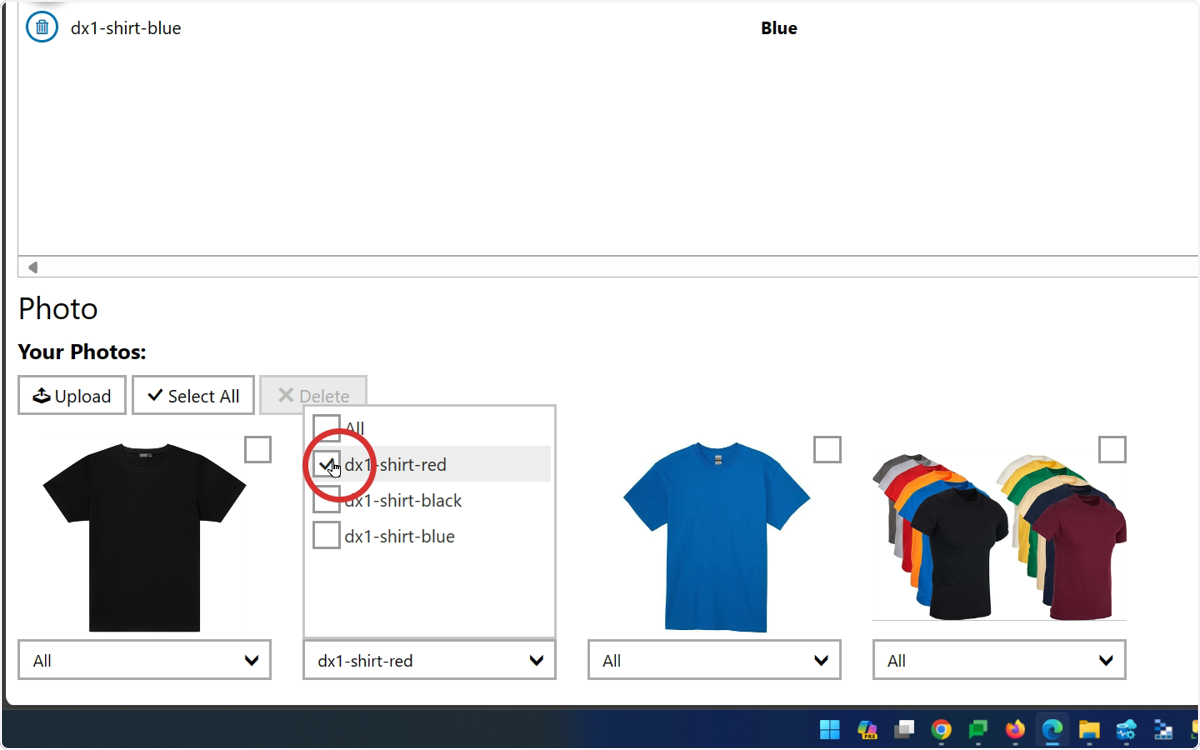Click the Upload button

pos(72,396)
